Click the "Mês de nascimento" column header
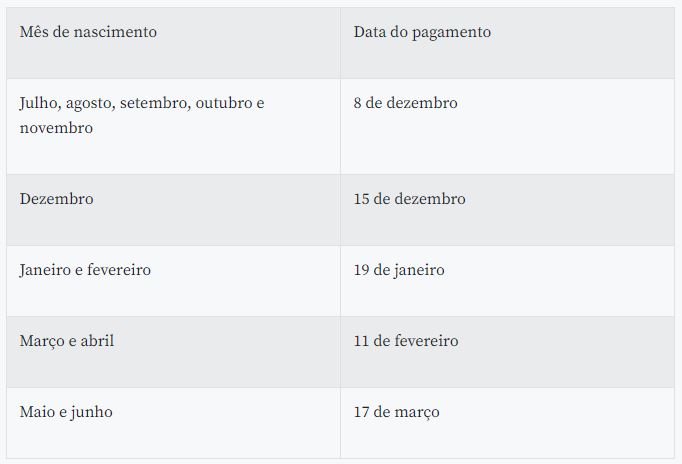The width and height of the screenshot is (682, 464). click(x=88, y=32)
